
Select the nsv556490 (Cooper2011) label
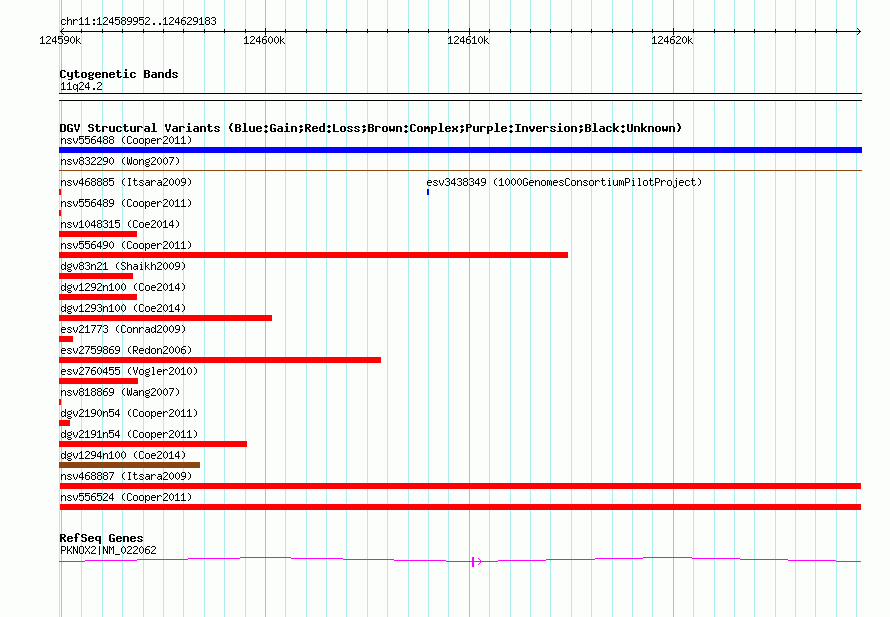click(x=126, y=245)
